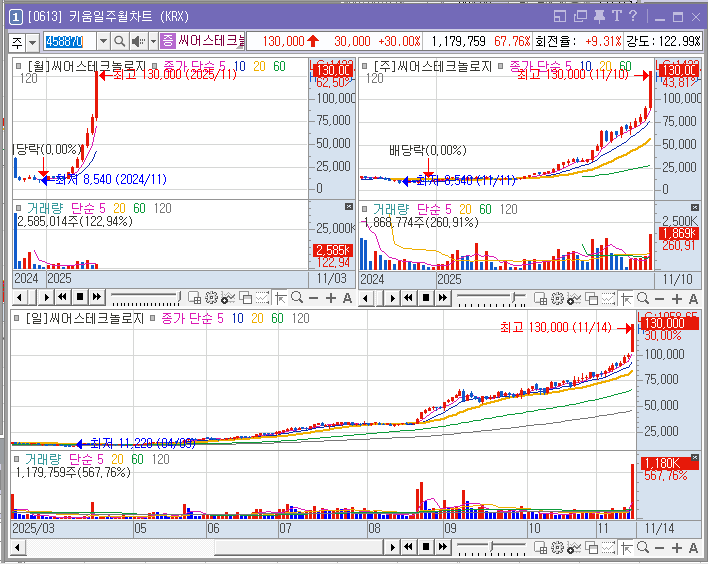This screenshot has width=708, height=564.
Task: Open daily chart settings gear icon
Action: (x=557, y=548)
